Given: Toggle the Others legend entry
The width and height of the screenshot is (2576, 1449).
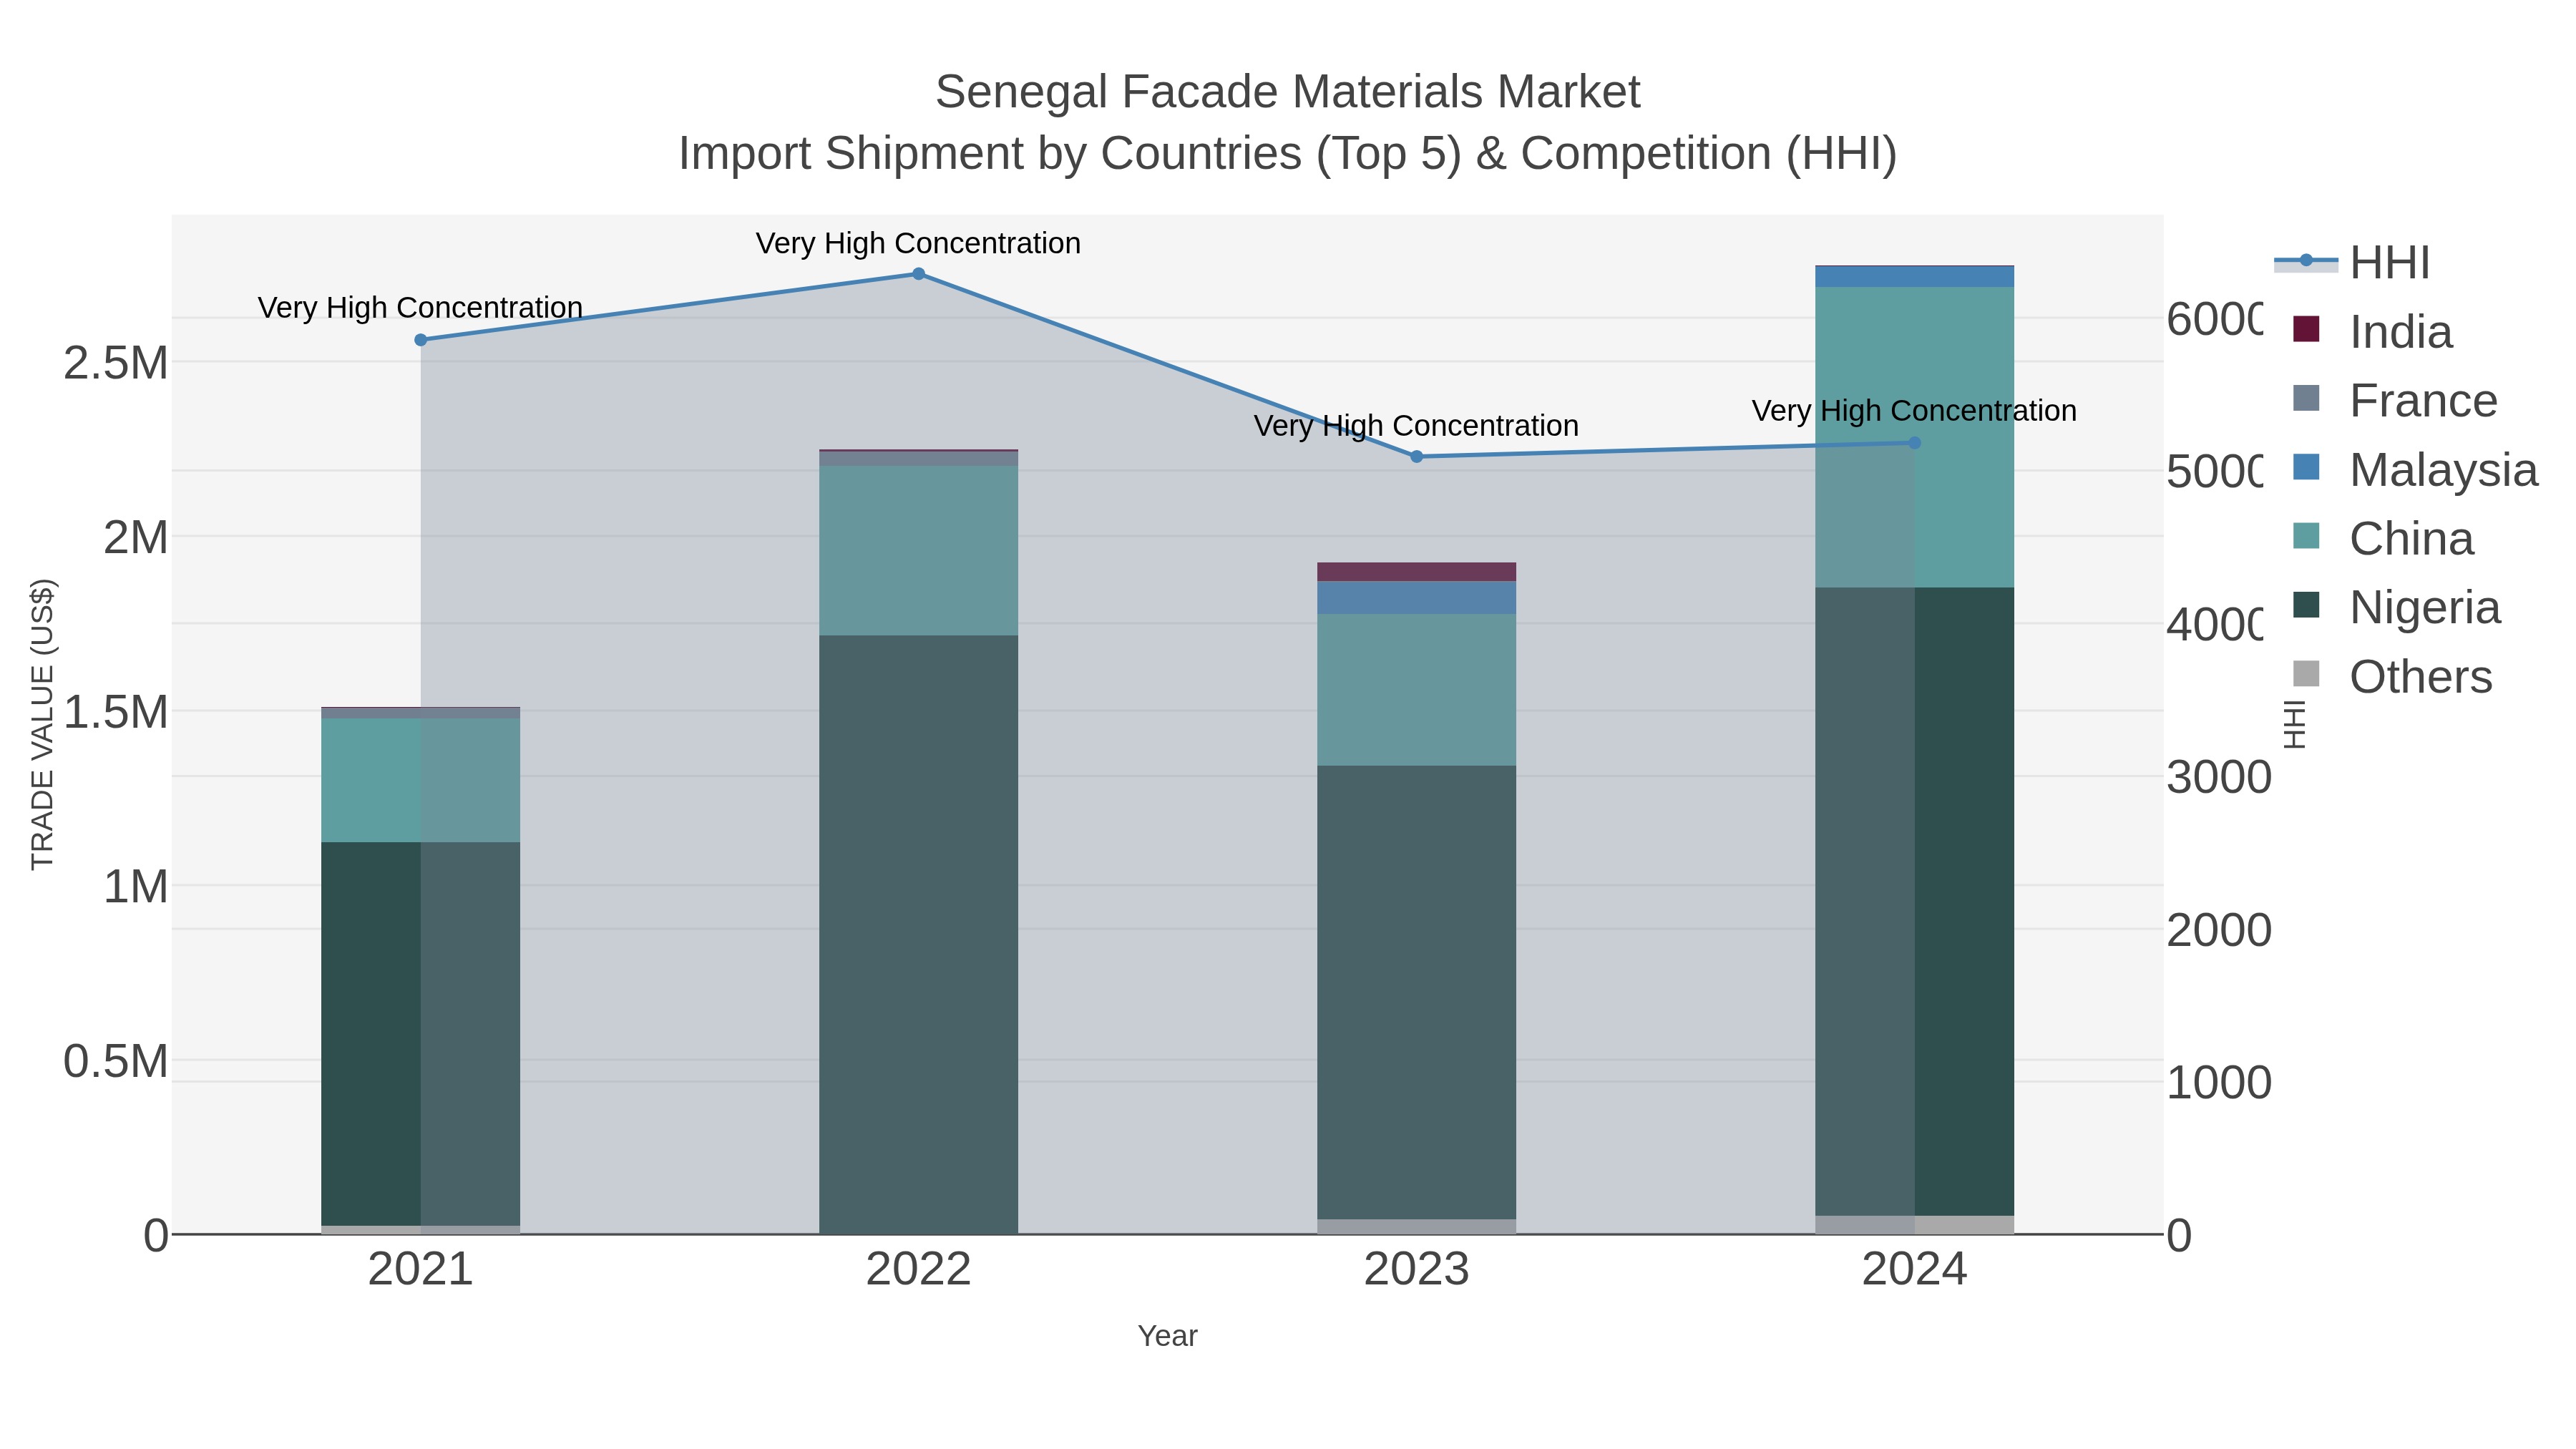Looking at the screenshot, I should (x=2393, y=677).
